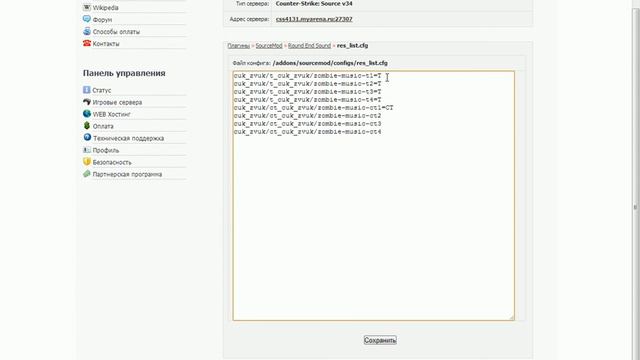Click the WEB Хостинг globe icon
The width and height of the screenshot is (640, 360).
pos(87,113)
